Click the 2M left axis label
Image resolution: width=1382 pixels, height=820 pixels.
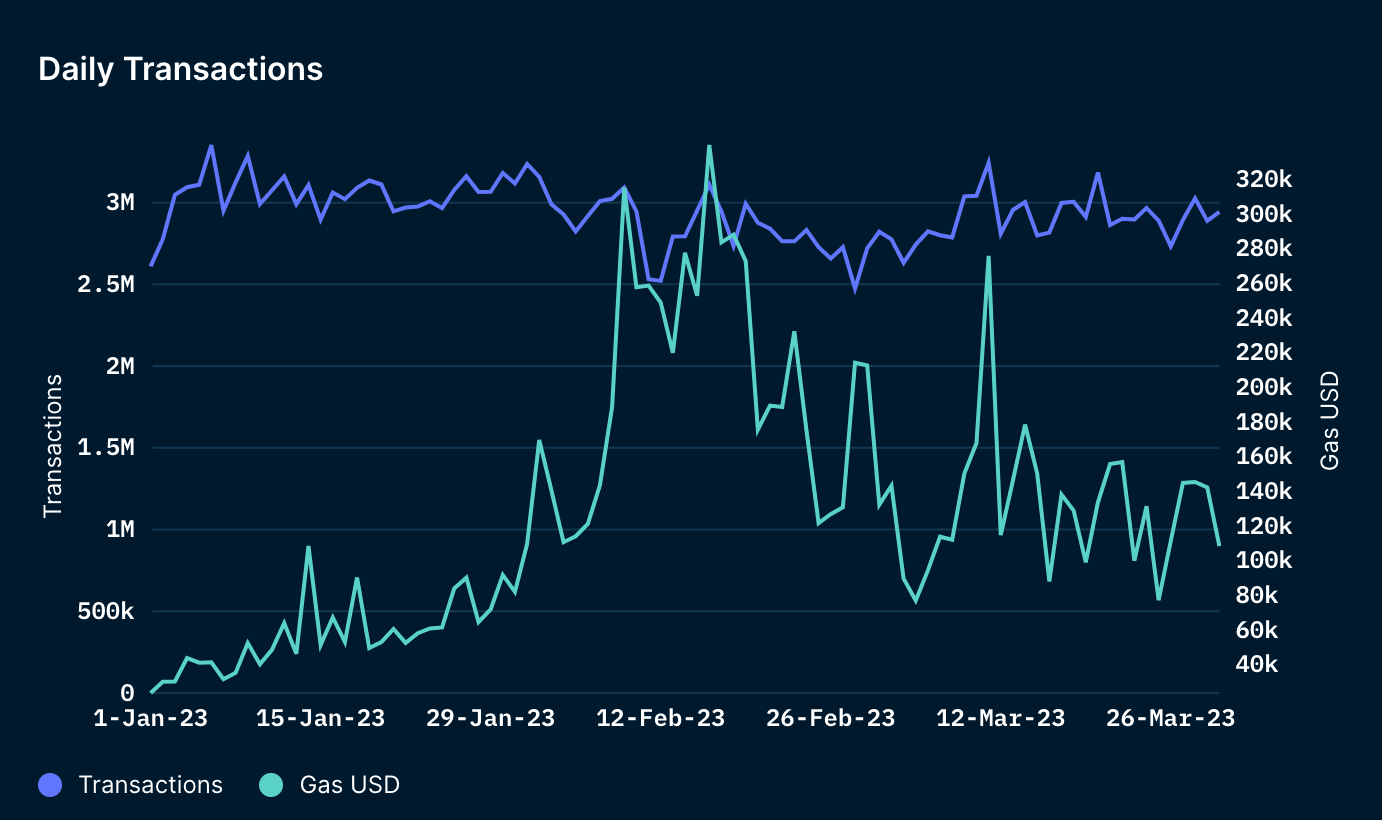pos(120,366)
